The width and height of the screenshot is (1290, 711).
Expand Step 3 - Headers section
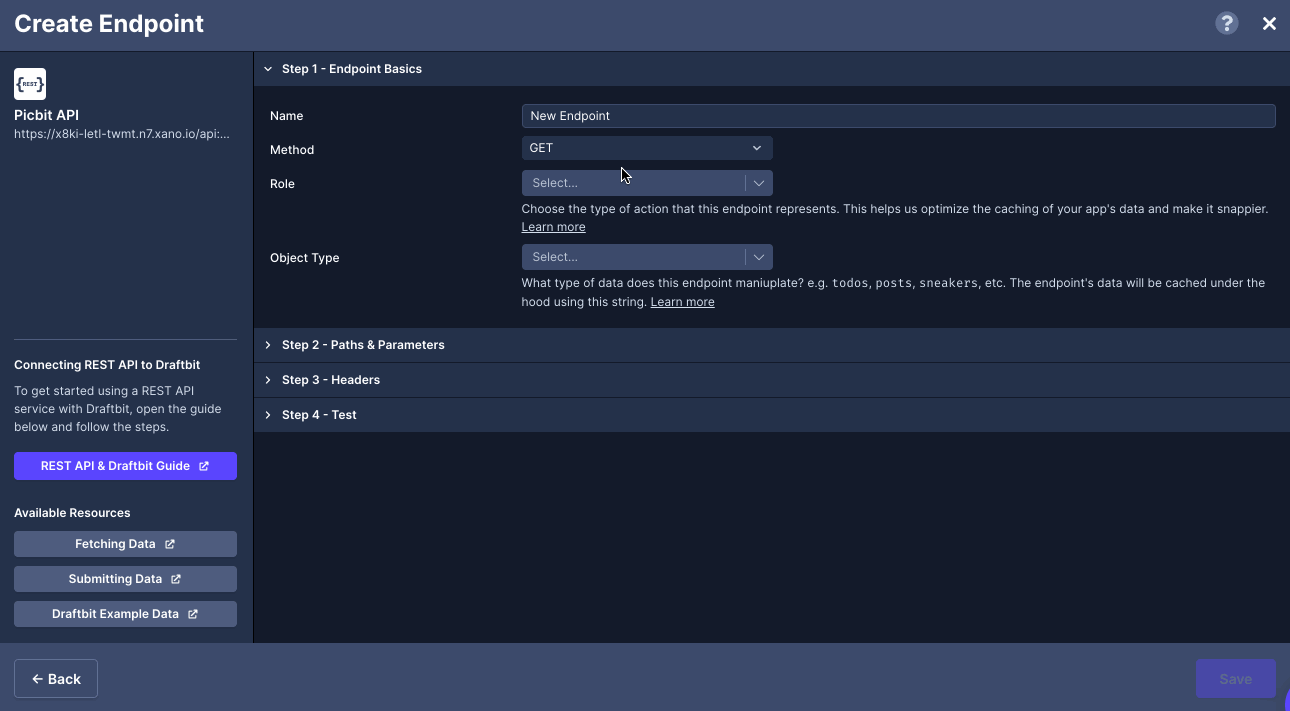[330, 380]
